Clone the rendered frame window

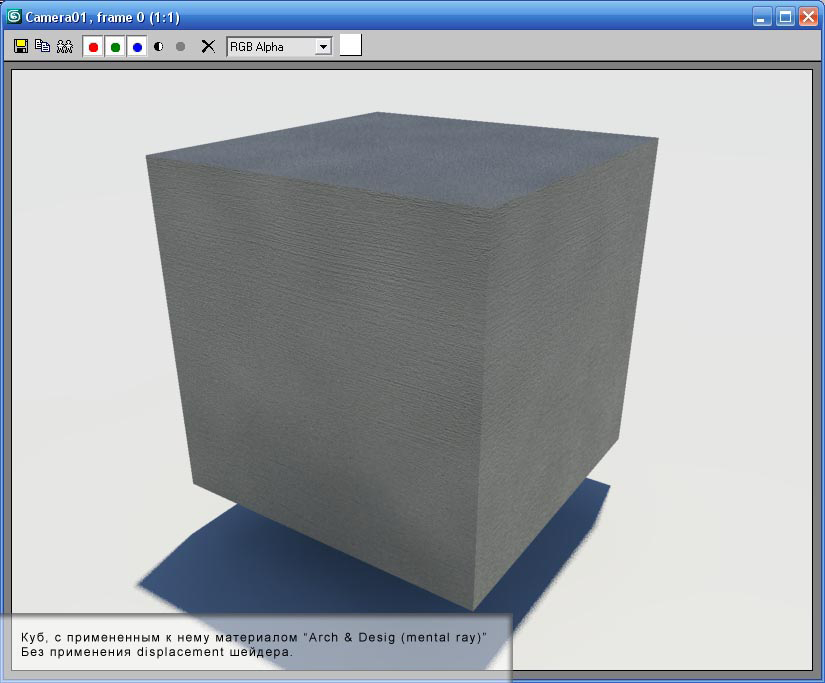[x=65, y=46]
